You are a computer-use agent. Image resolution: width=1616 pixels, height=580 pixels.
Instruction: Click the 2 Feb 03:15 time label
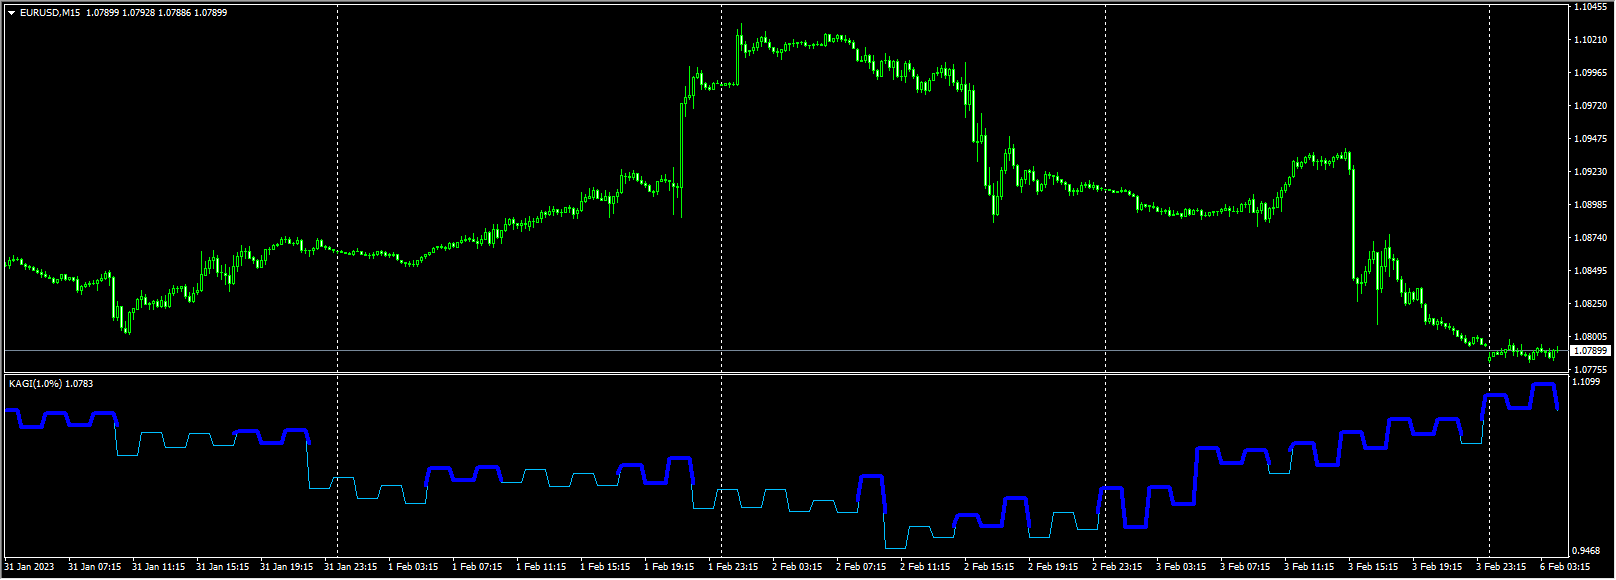click(797, 567)
